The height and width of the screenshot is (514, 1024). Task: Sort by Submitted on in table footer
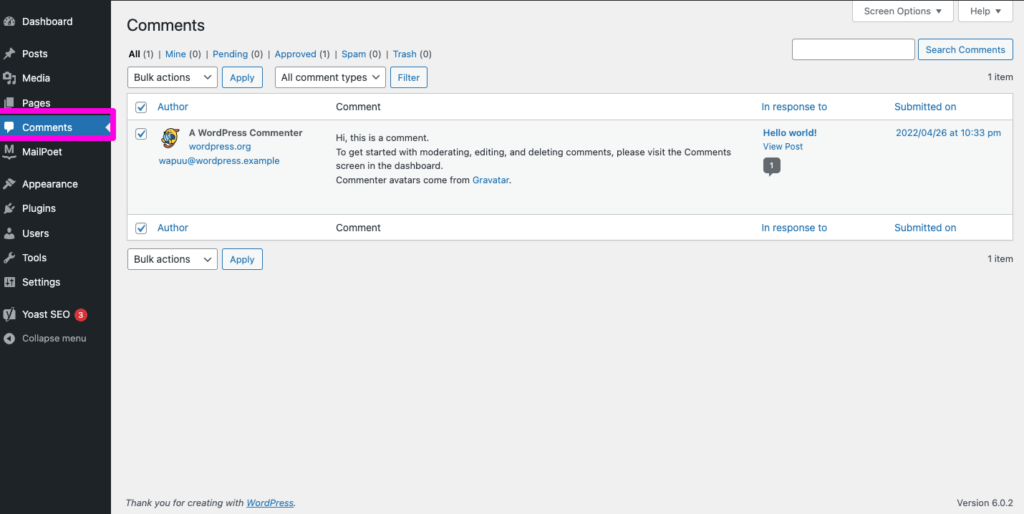(925, 228)
